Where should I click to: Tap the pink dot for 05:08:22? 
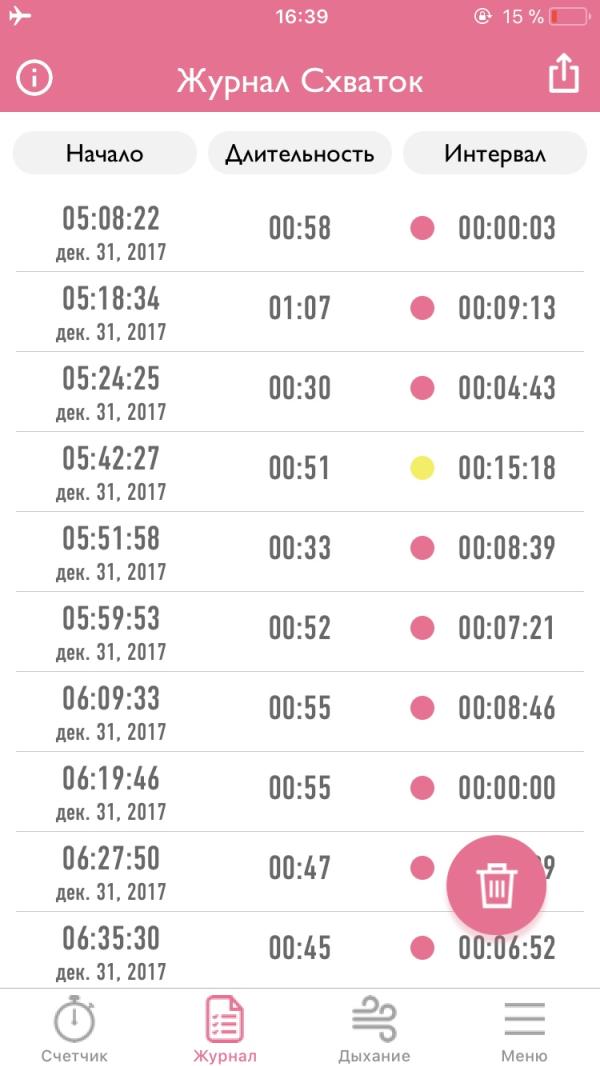[422, 228]
